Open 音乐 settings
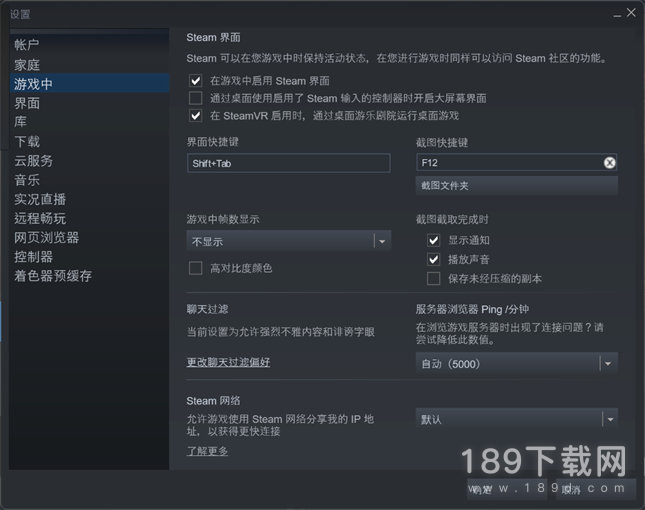This screenshot has height=510, width=645. point(89,180)
